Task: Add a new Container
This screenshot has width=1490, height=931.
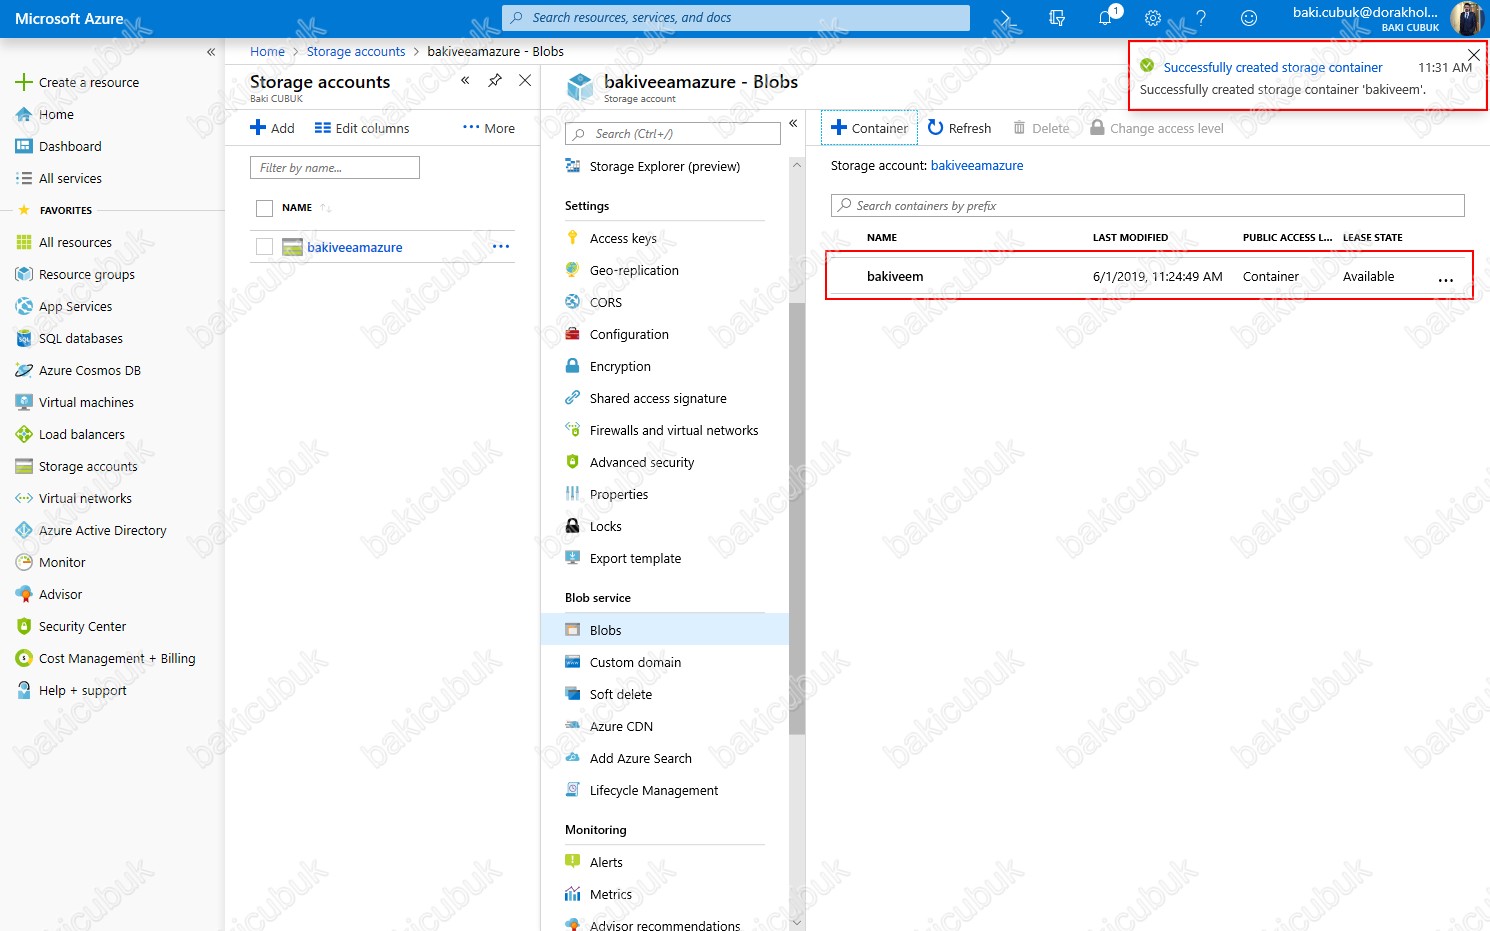Action: (x=869, y=128)
